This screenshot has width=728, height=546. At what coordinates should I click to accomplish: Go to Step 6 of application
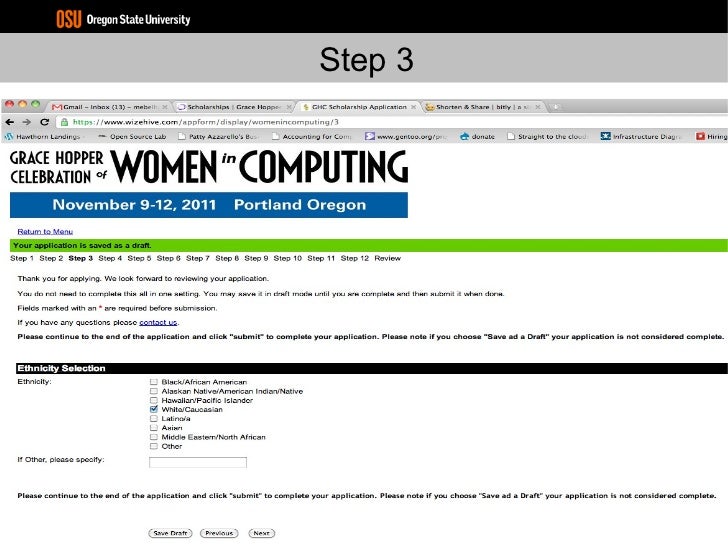[169, 258]
